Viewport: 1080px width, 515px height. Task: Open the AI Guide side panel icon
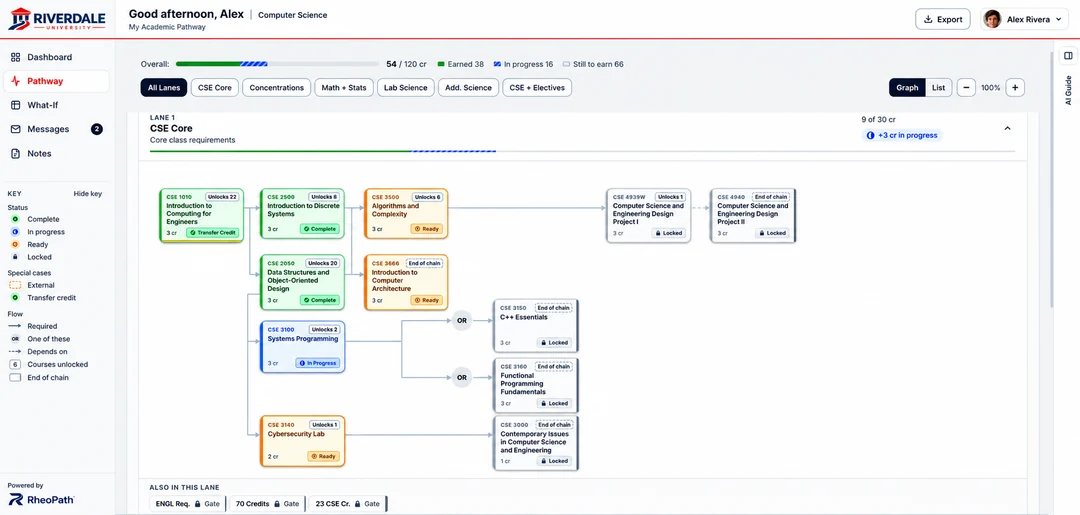tap(1068, 56)
